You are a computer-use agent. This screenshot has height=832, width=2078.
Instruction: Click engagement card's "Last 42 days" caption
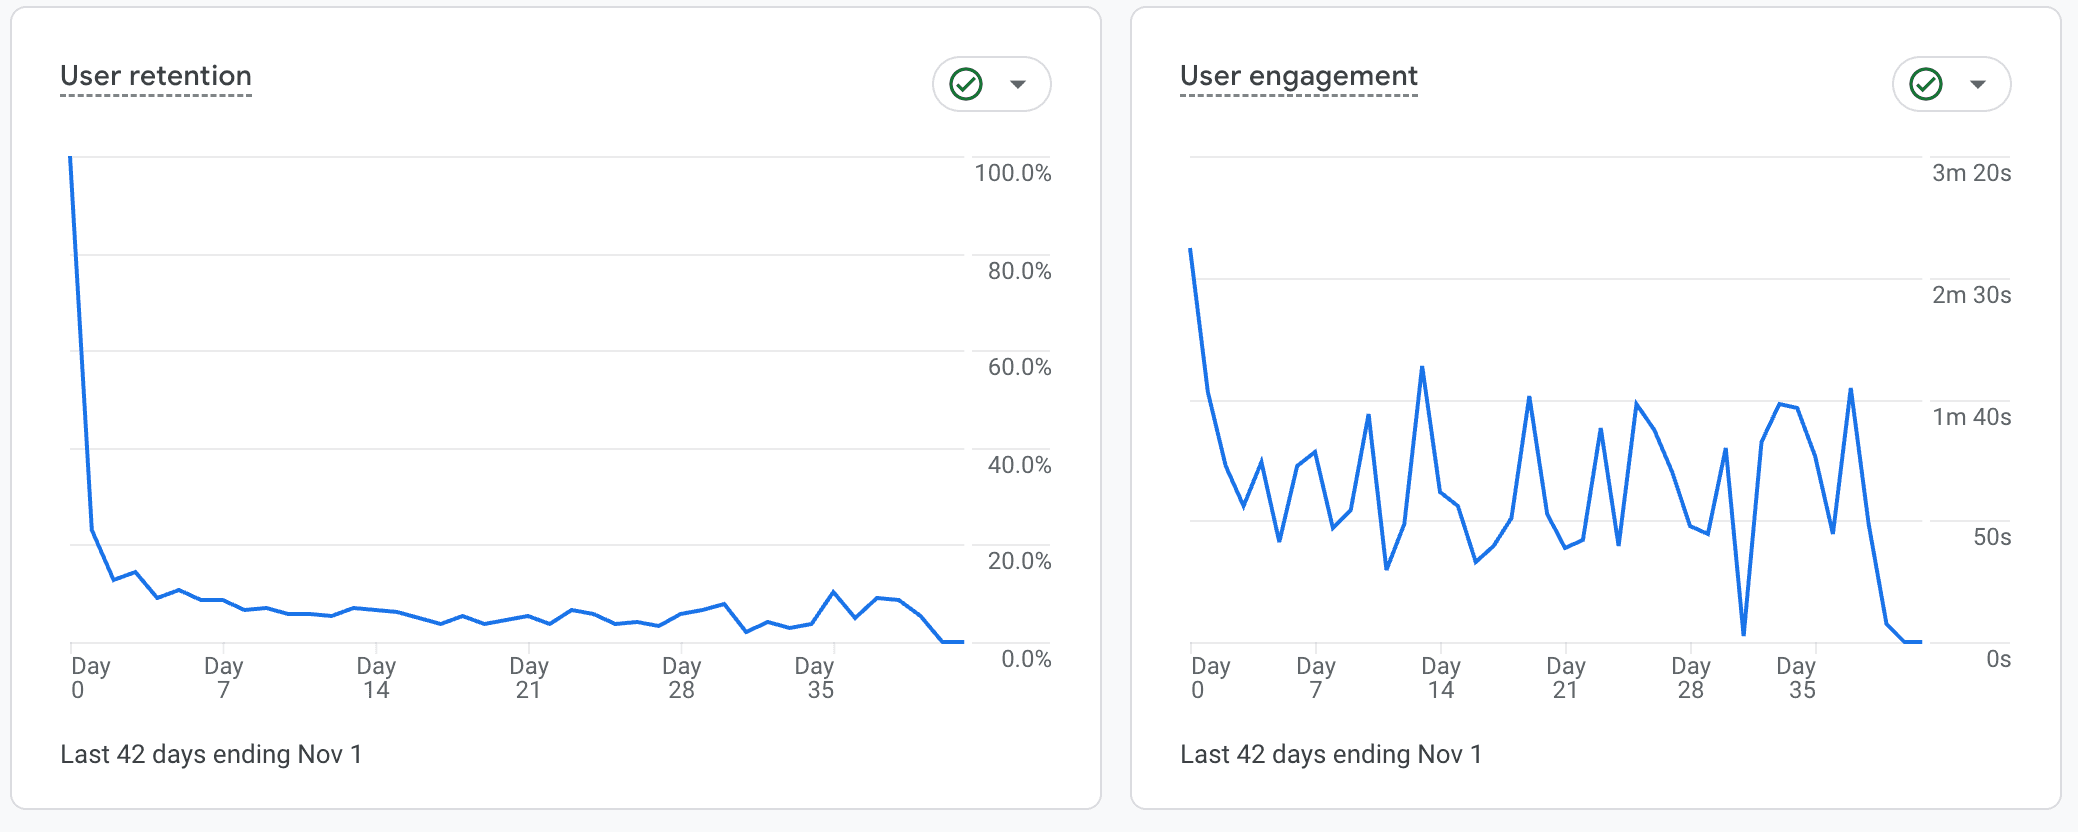pos(1331,754)
